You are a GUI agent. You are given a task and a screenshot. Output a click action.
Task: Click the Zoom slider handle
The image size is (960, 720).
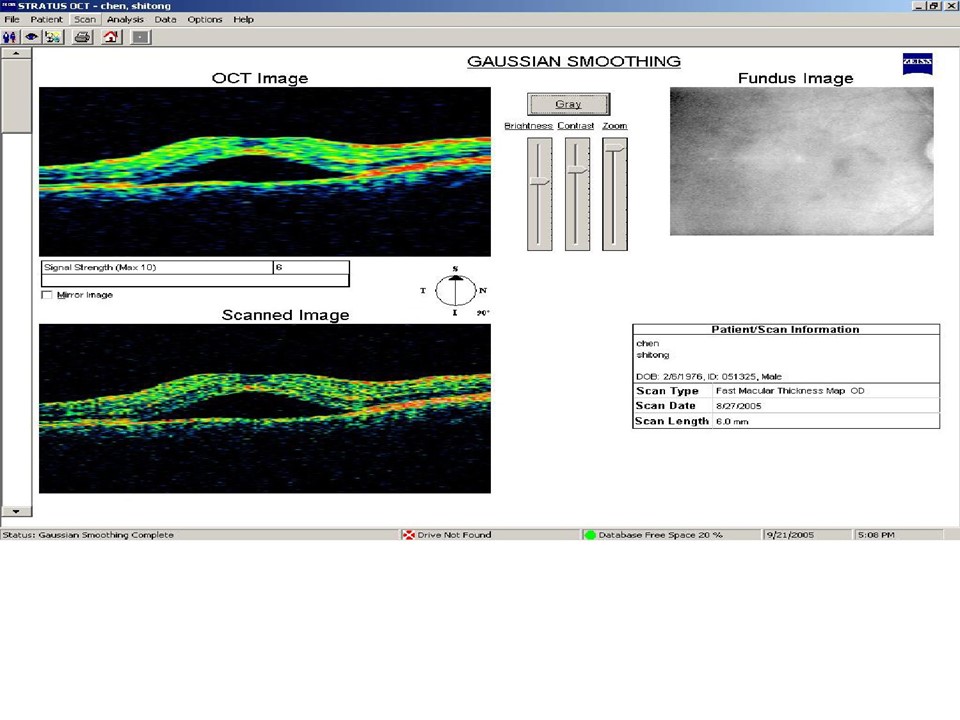[615, 148]
